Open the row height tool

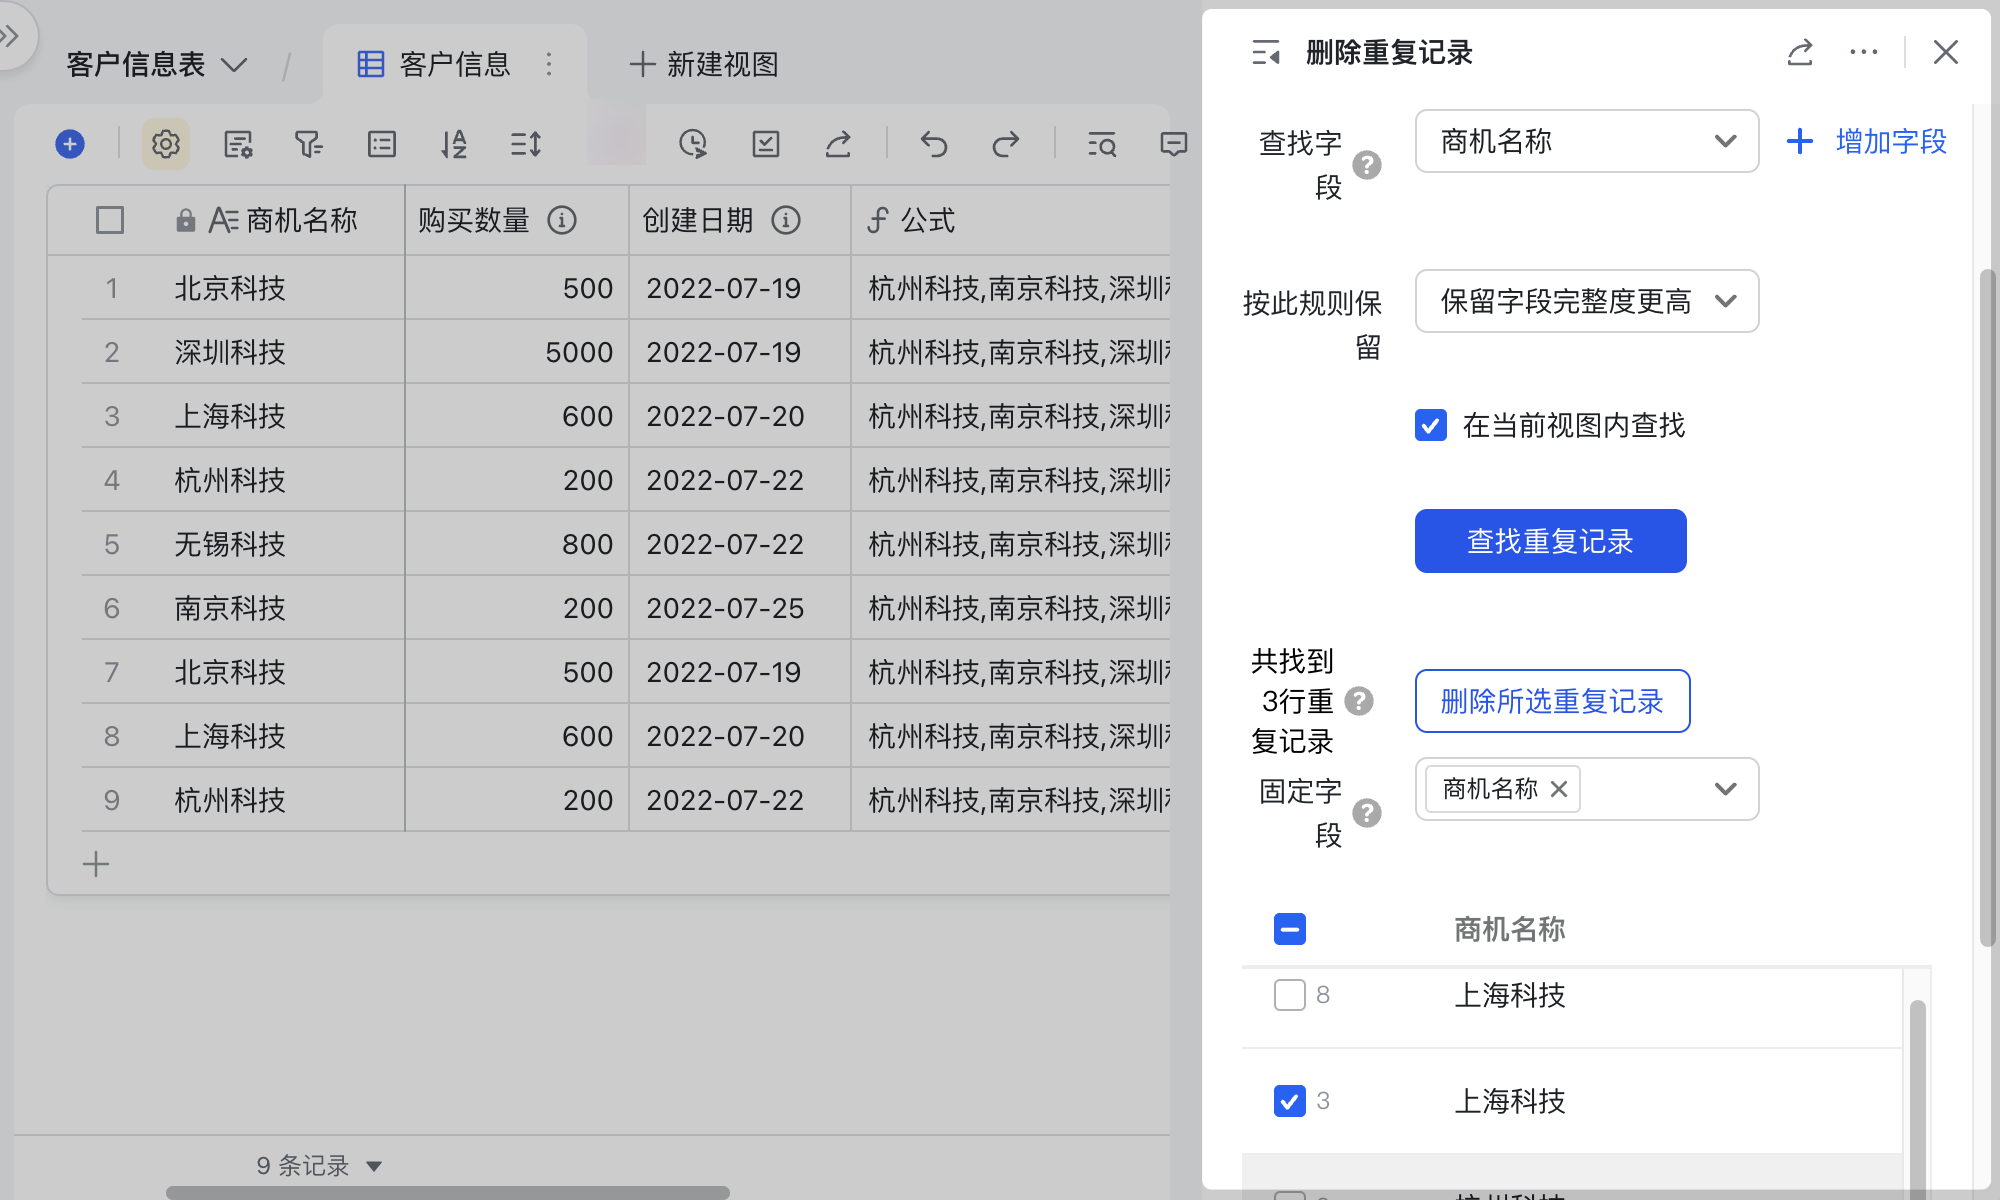526,144
